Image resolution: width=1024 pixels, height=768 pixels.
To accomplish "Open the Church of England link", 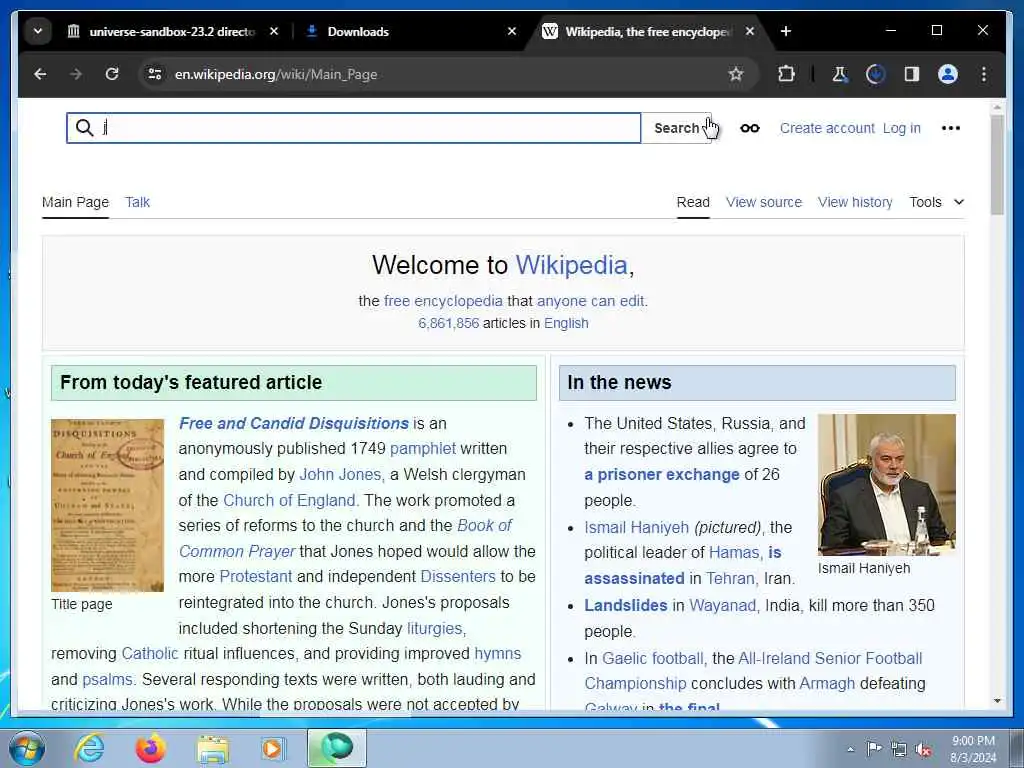I will tap(289, 500).
